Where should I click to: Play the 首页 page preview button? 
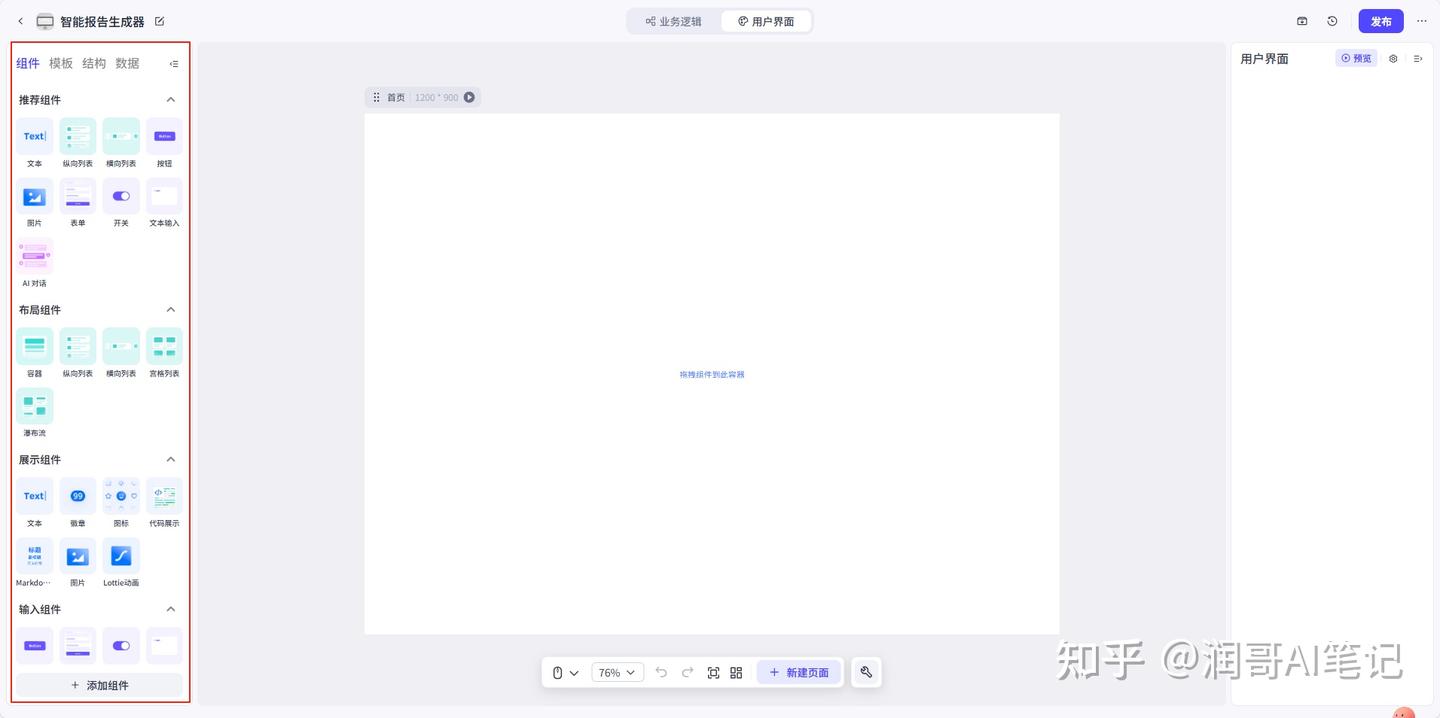(x=469, y=97)
